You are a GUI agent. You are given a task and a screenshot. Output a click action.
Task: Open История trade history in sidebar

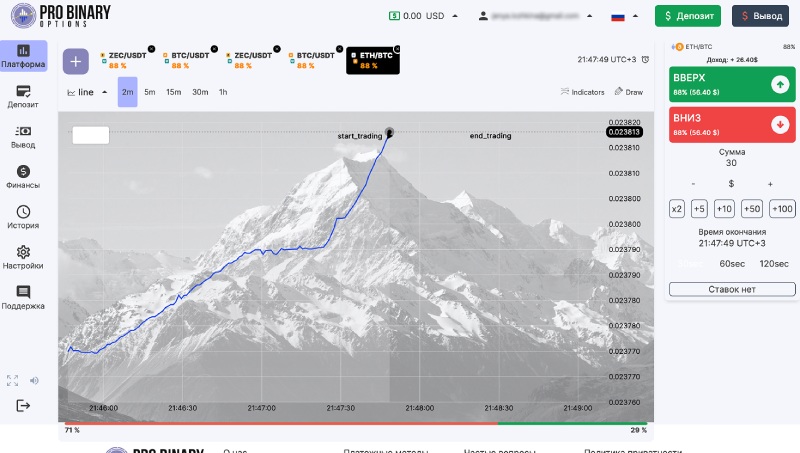click(x=23, y=217)
